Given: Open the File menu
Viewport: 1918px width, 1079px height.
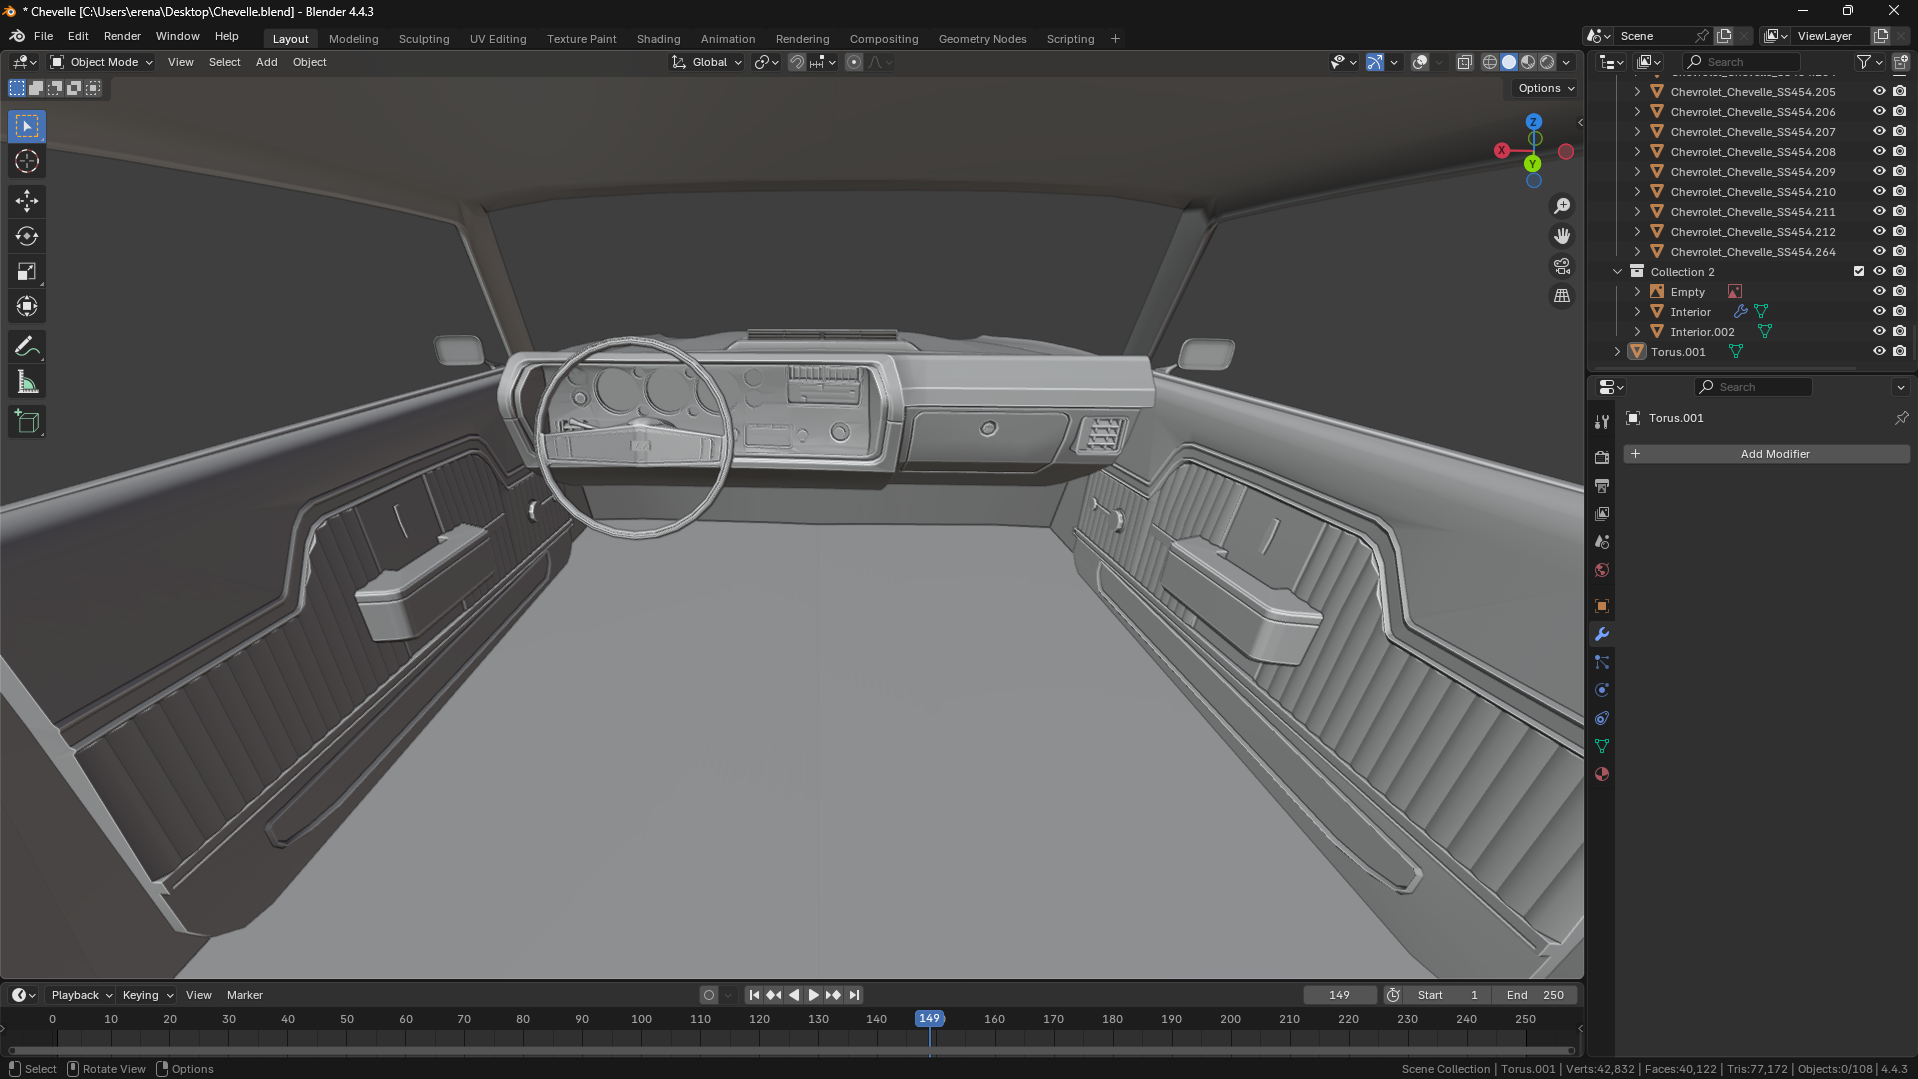Looking at the screenshot, I should 43,36.
